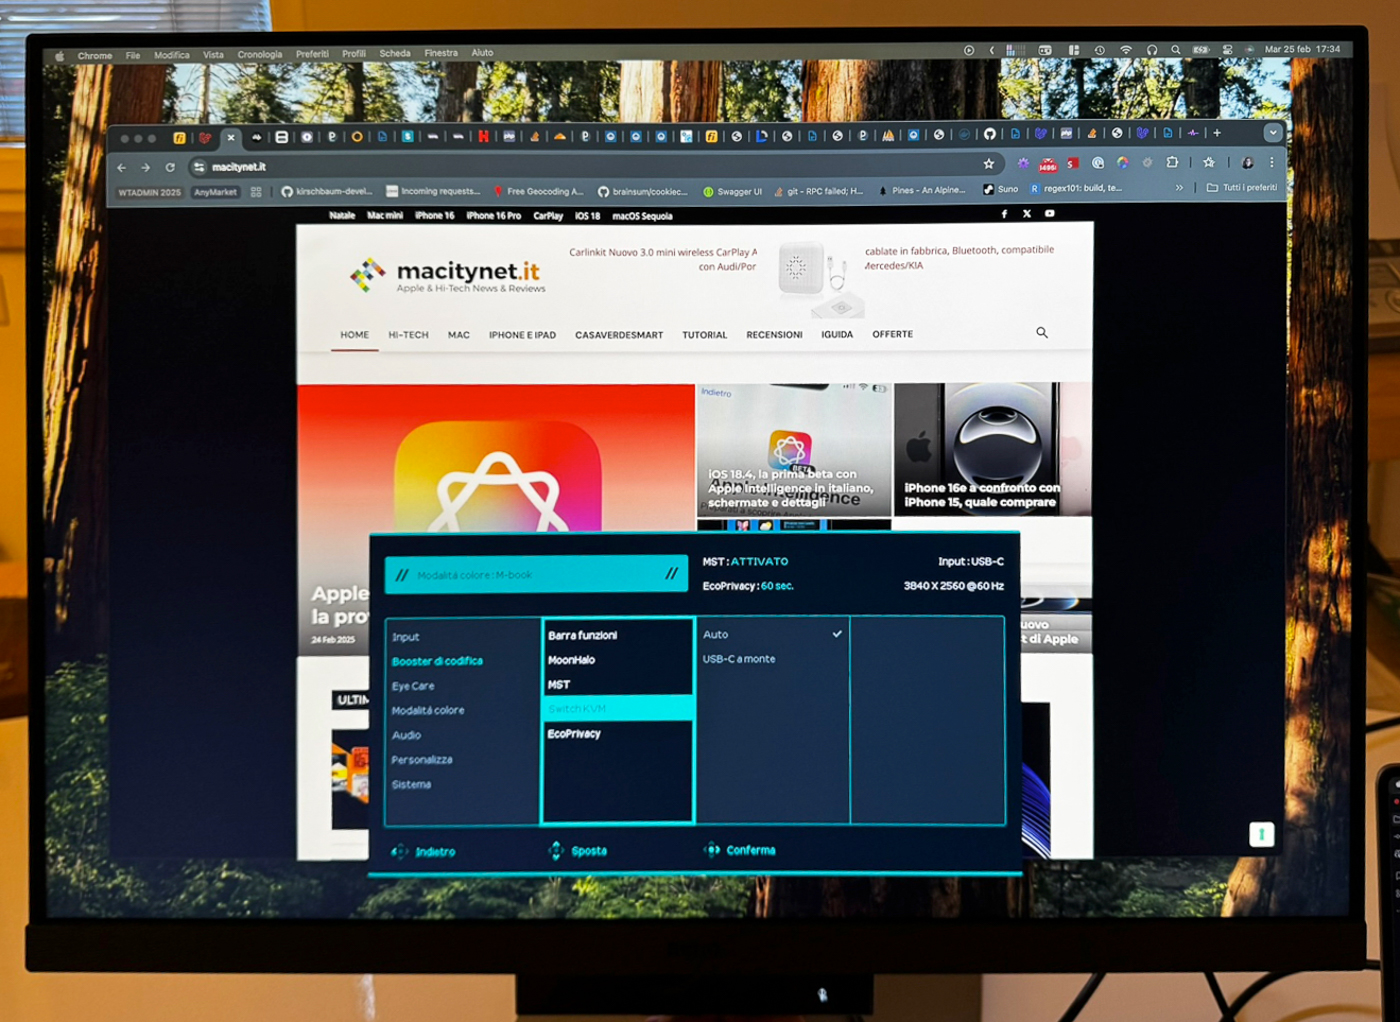Click the search magnifier on macitynet

(x=1042, y=333)
